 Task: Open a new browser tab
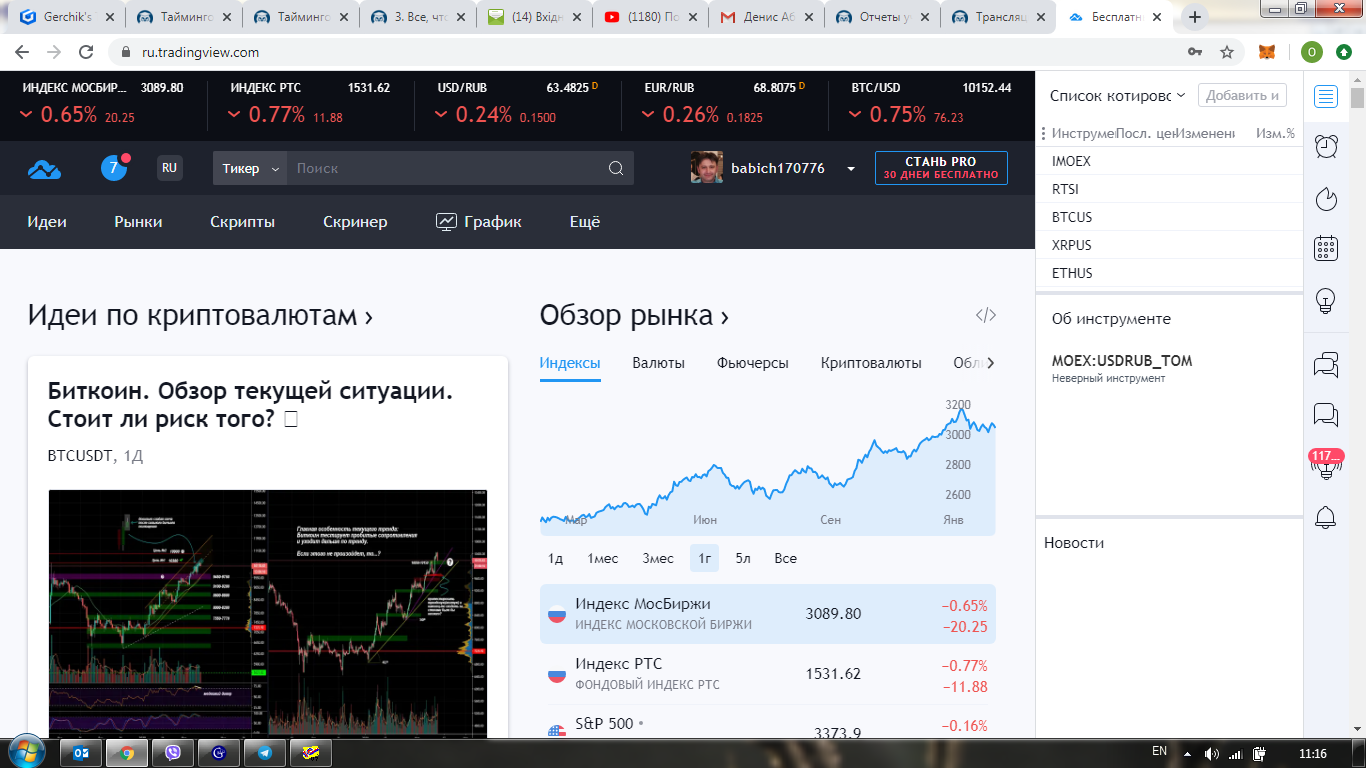[x=1194, y=17]
